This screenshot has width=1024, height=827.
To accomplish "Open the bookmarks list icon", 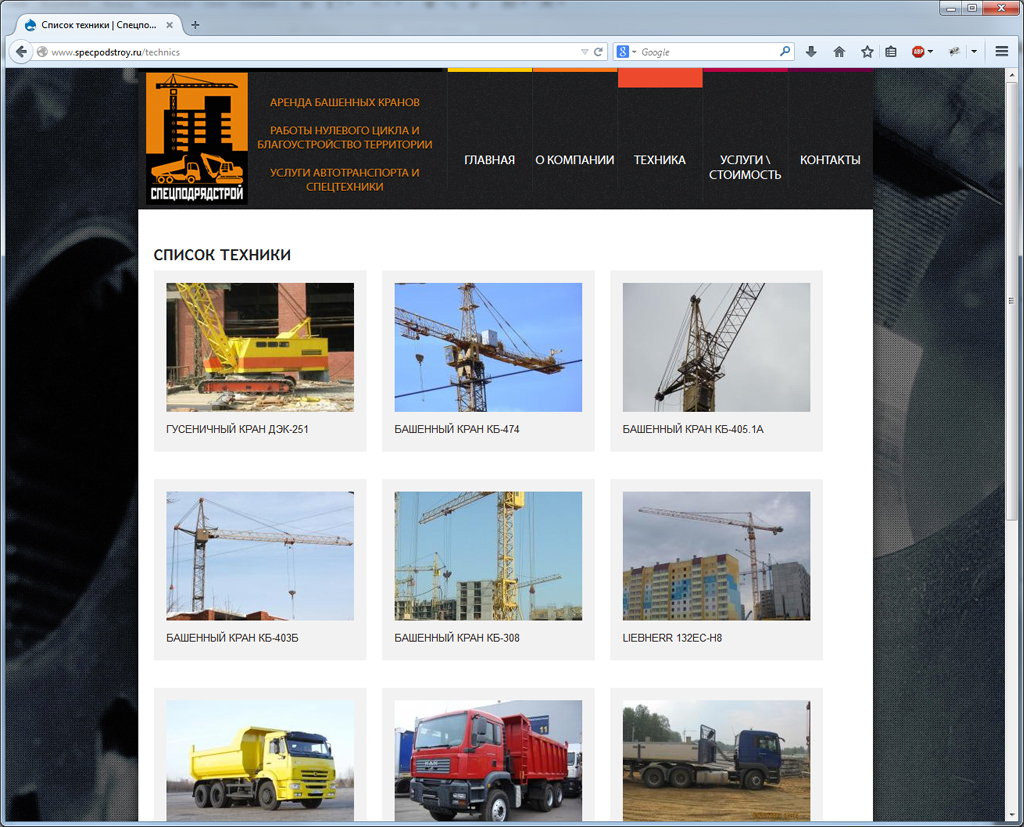I will 891,52.
